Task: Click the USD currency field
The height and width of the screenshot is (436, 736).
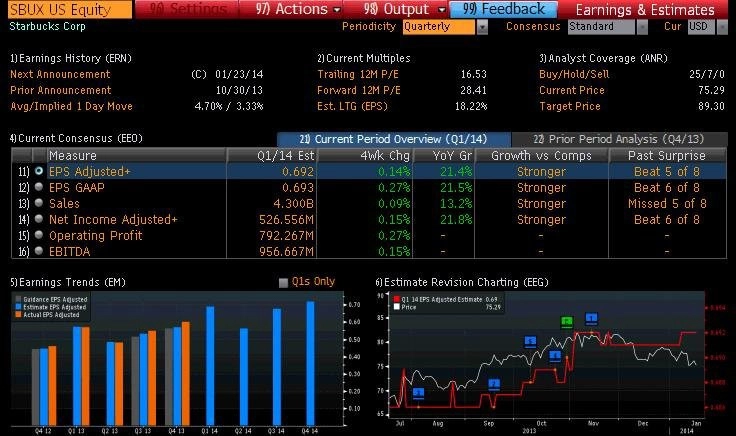Action: point(701,27)
